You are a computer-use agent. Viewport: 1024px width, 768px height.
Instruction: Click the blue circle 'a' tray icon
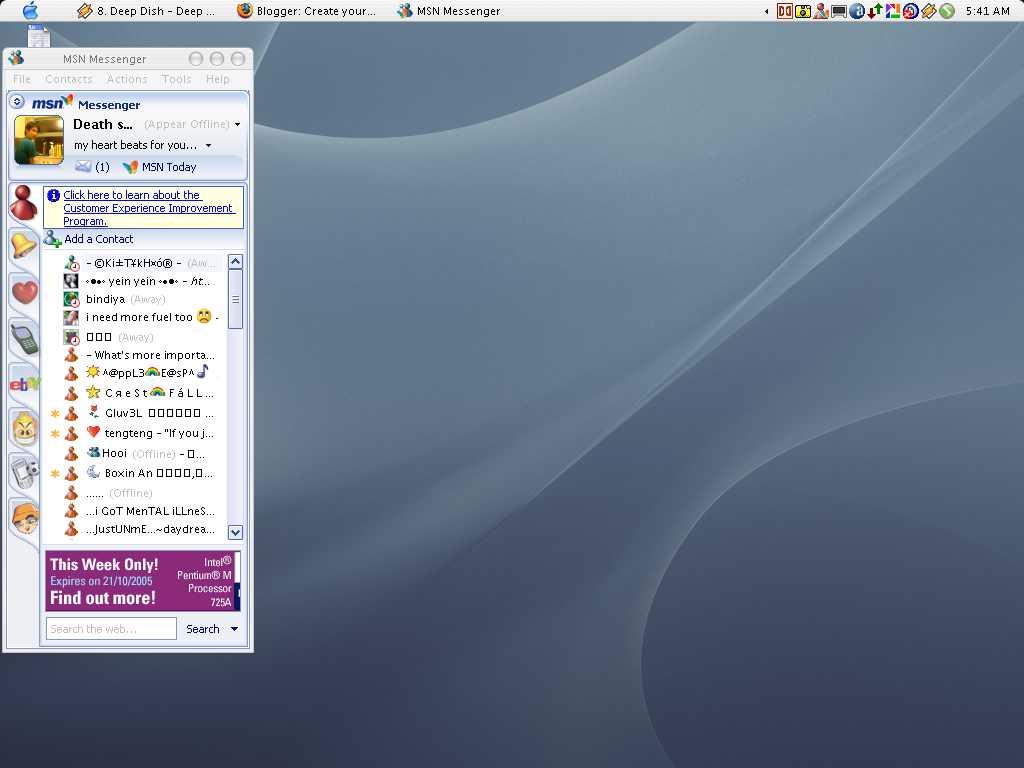857,11
